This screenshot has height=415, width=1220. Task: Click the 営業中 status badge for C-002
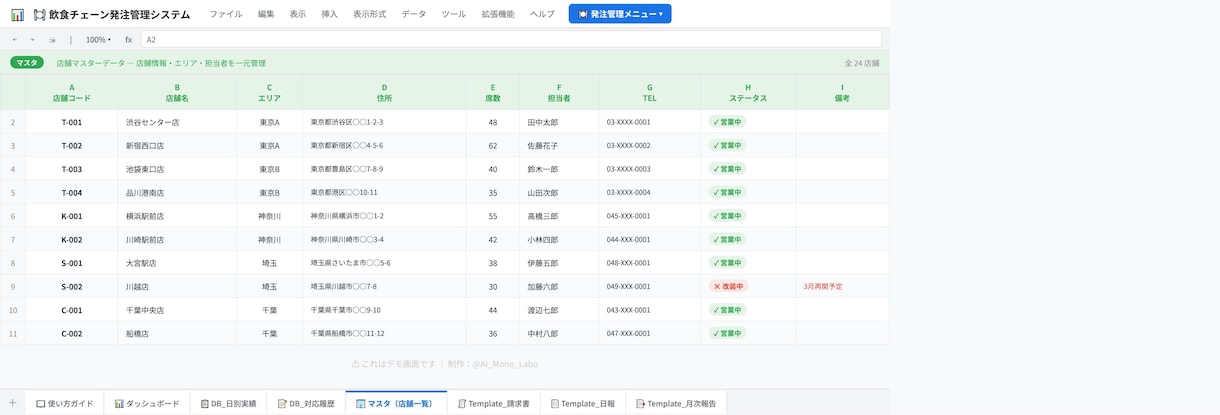727,333
